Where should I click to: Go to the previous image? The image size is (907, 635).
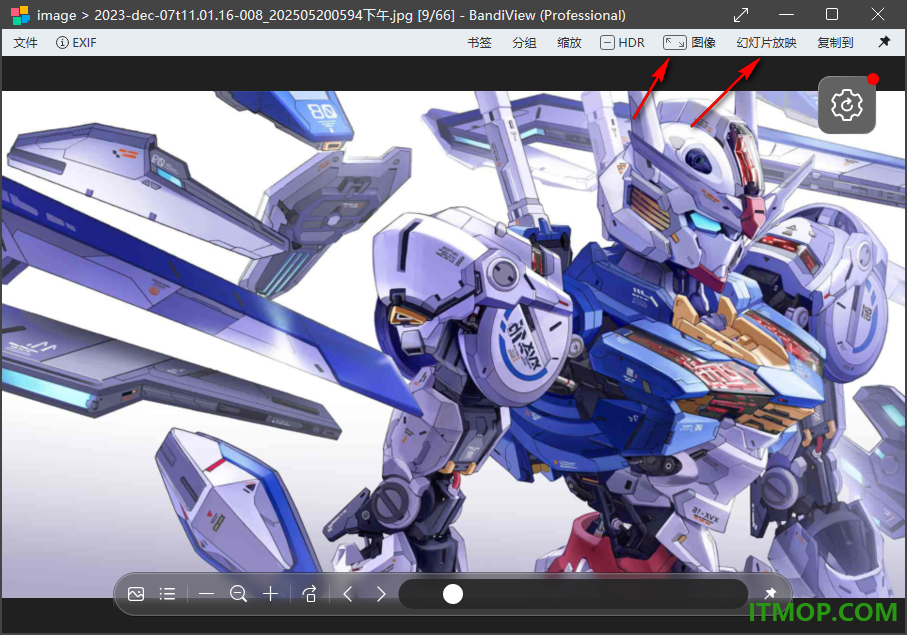(x=348, y=594)
